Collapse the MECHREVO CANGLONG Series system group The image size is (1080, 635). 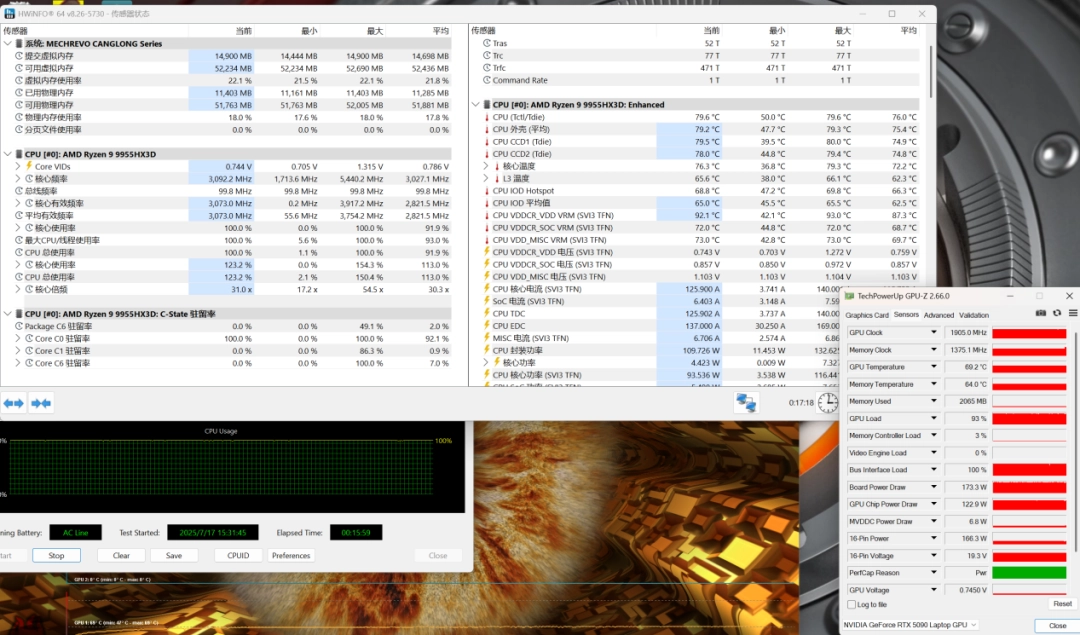tap(7, 44)
